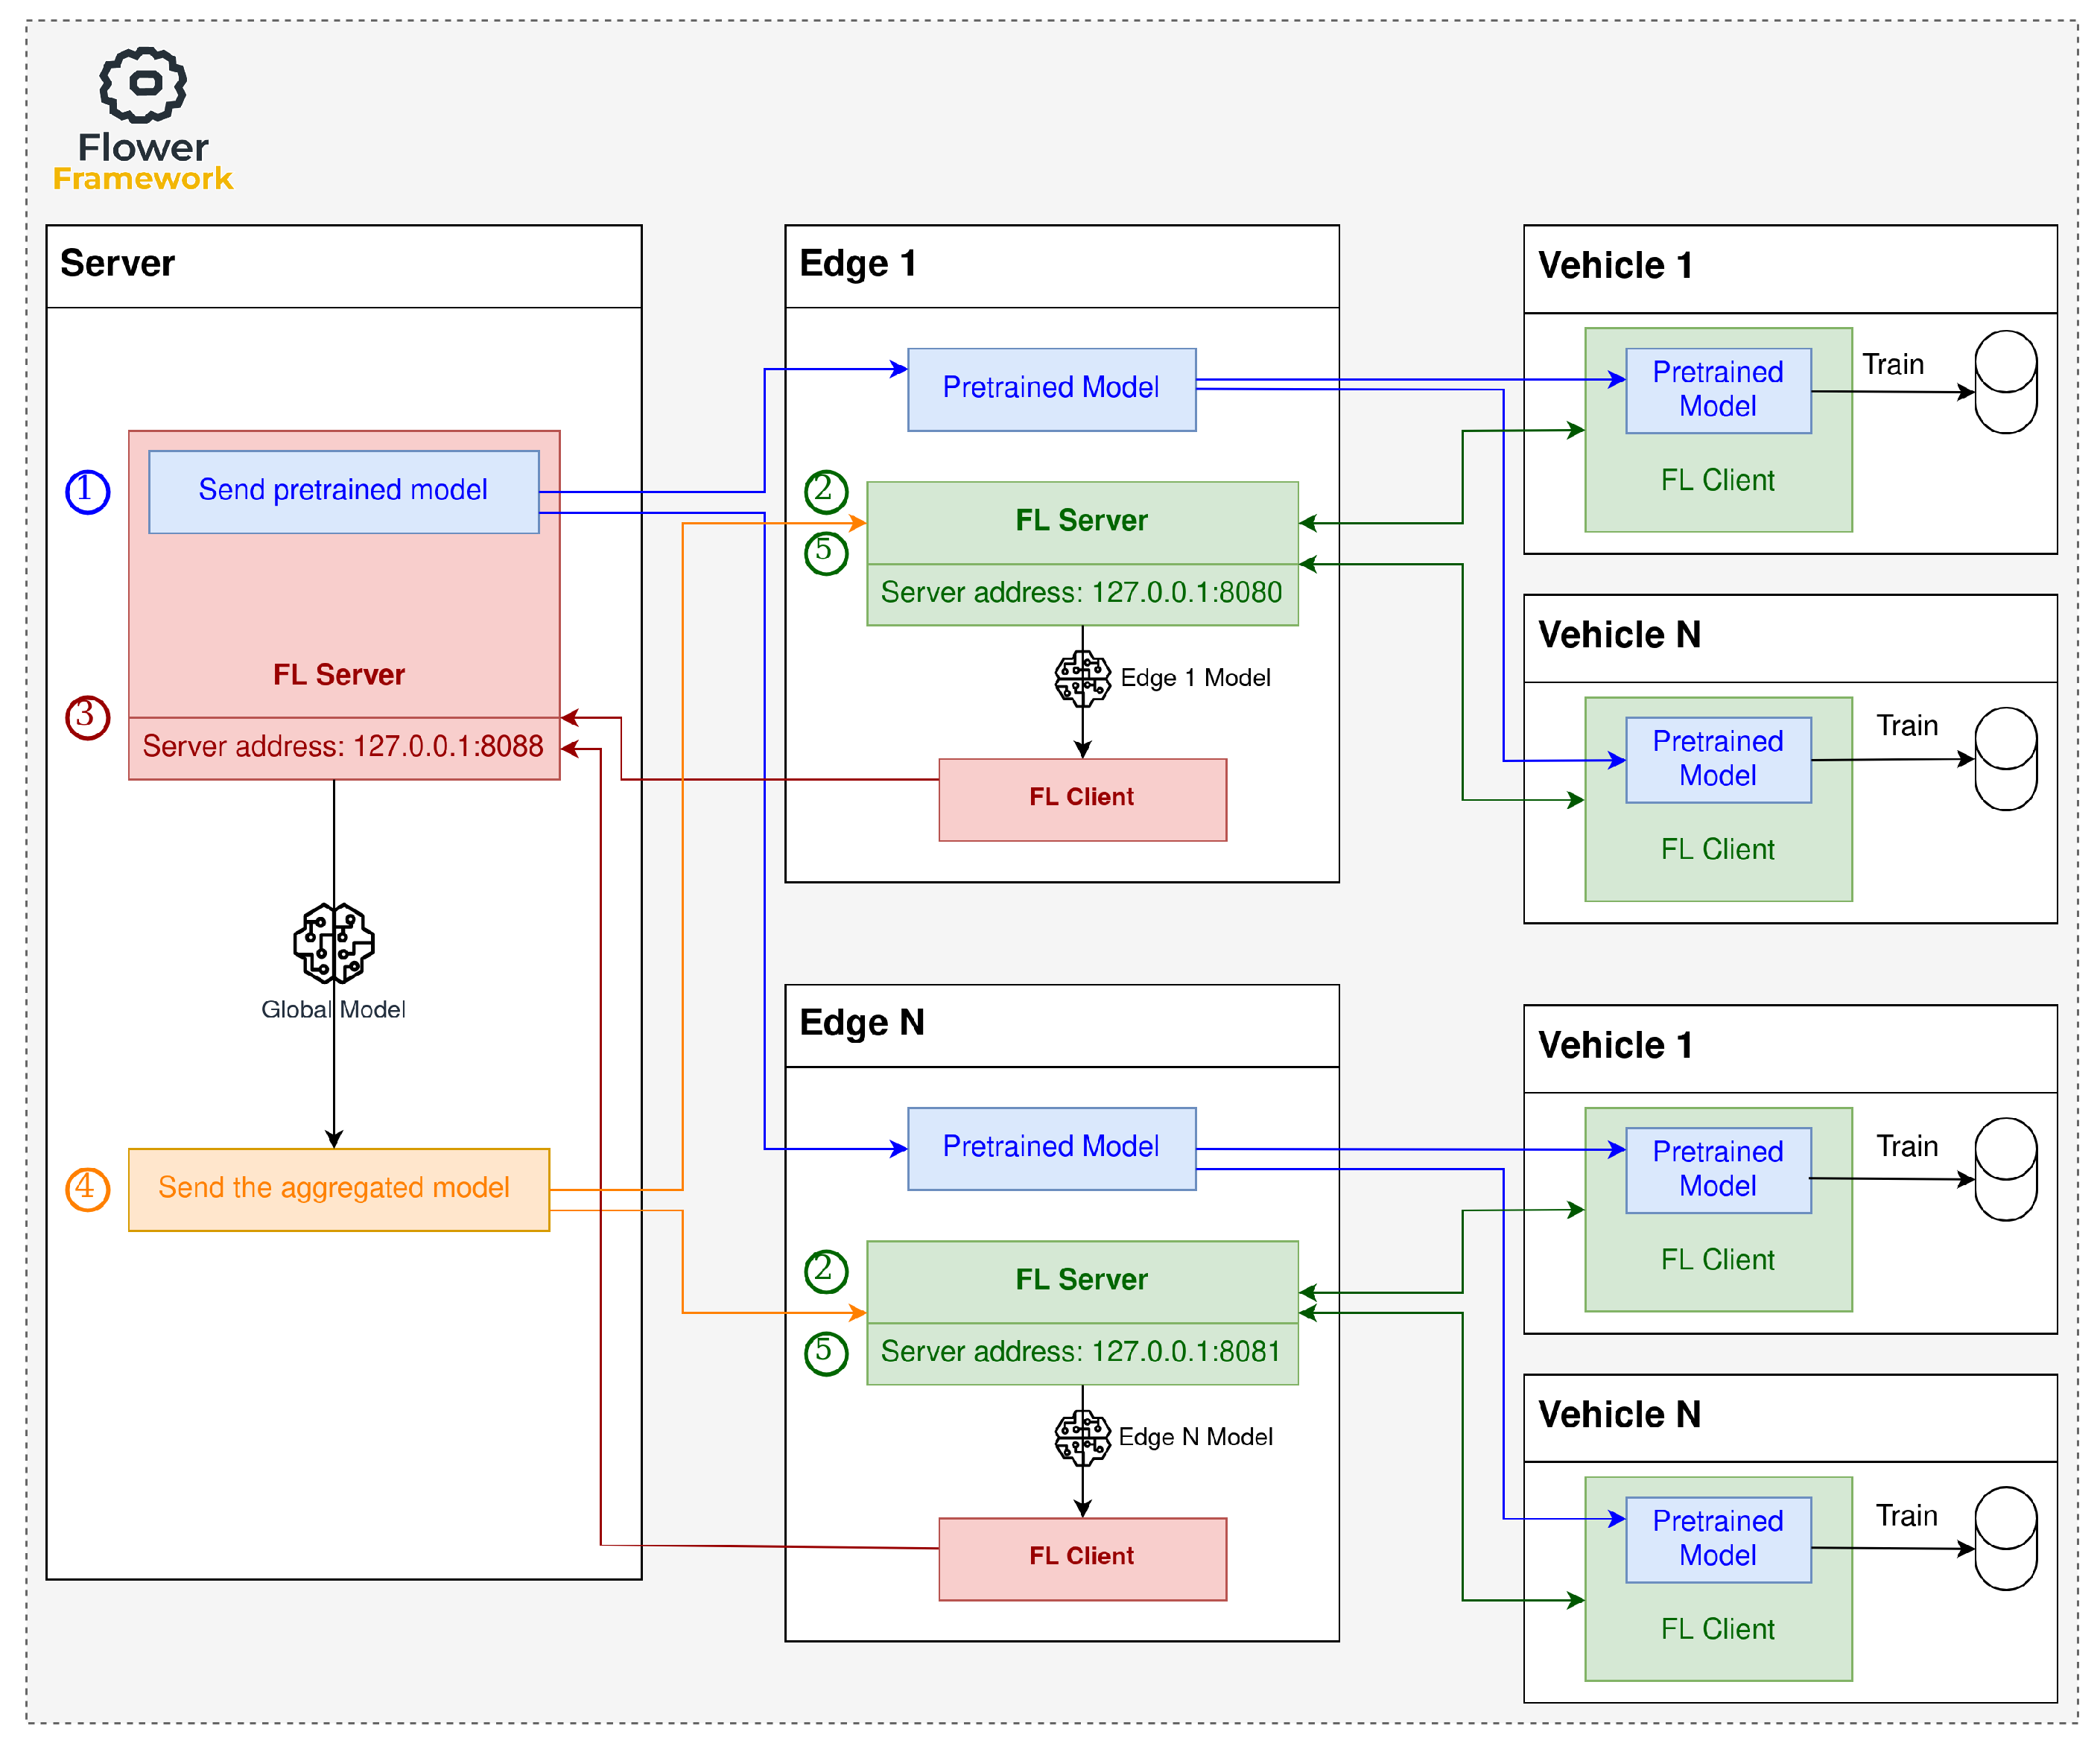Click 'Server address: 127.0.0.1:8080' text
This screenshot has height=1749, width=2100.
(1081, 593)
